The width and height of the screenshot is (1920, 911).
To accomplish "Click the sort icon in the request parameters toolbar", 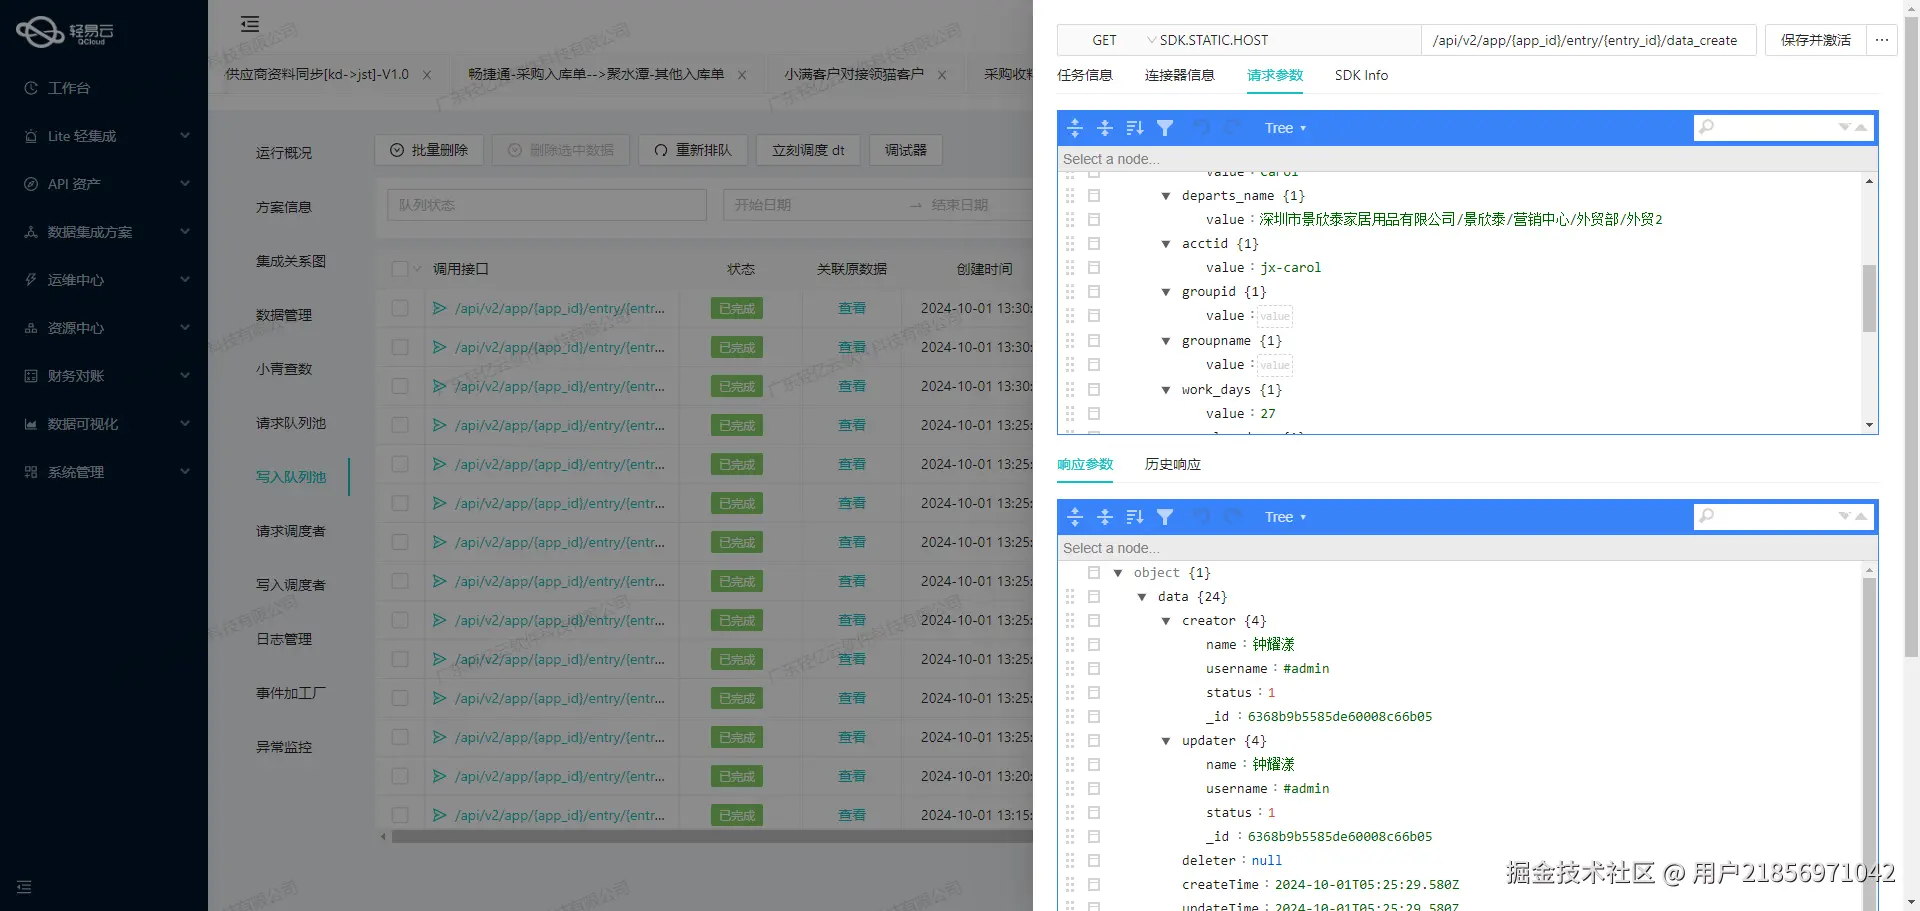I will click(1135, 127).
